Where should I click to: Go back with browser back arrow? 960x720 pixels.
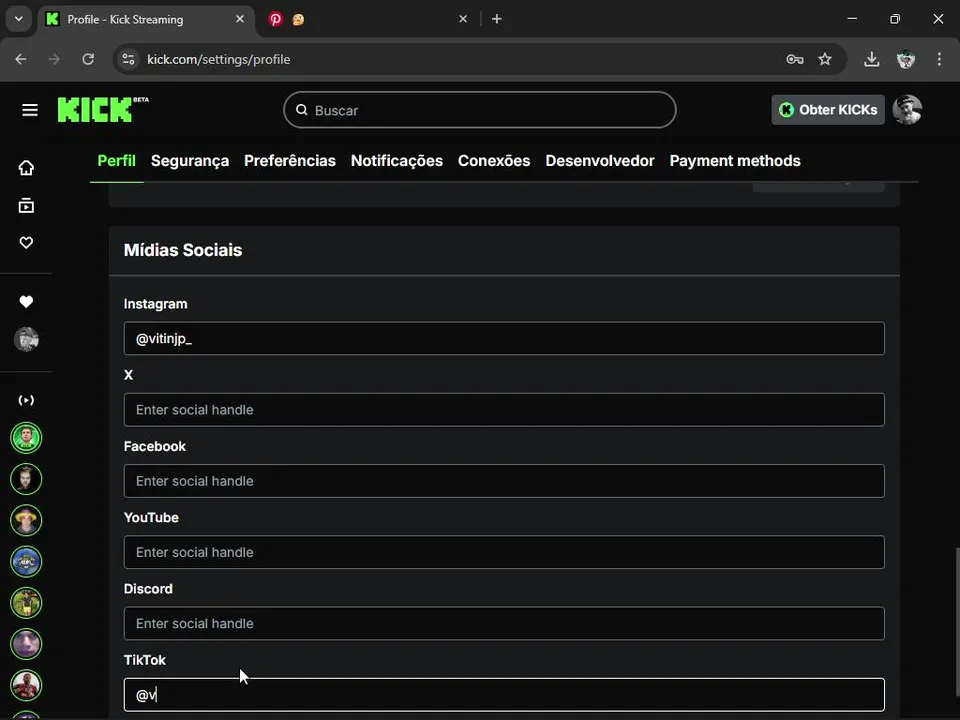(x=21, y=59)
